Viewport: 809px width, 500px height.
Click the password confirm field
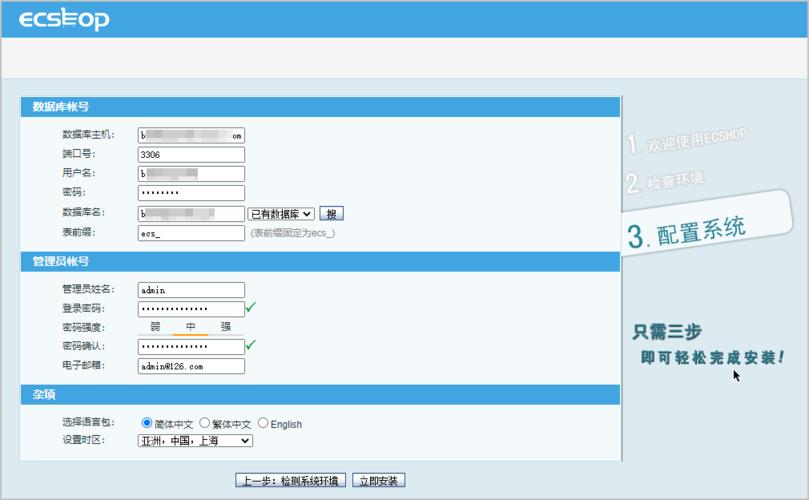coord(191,346)
